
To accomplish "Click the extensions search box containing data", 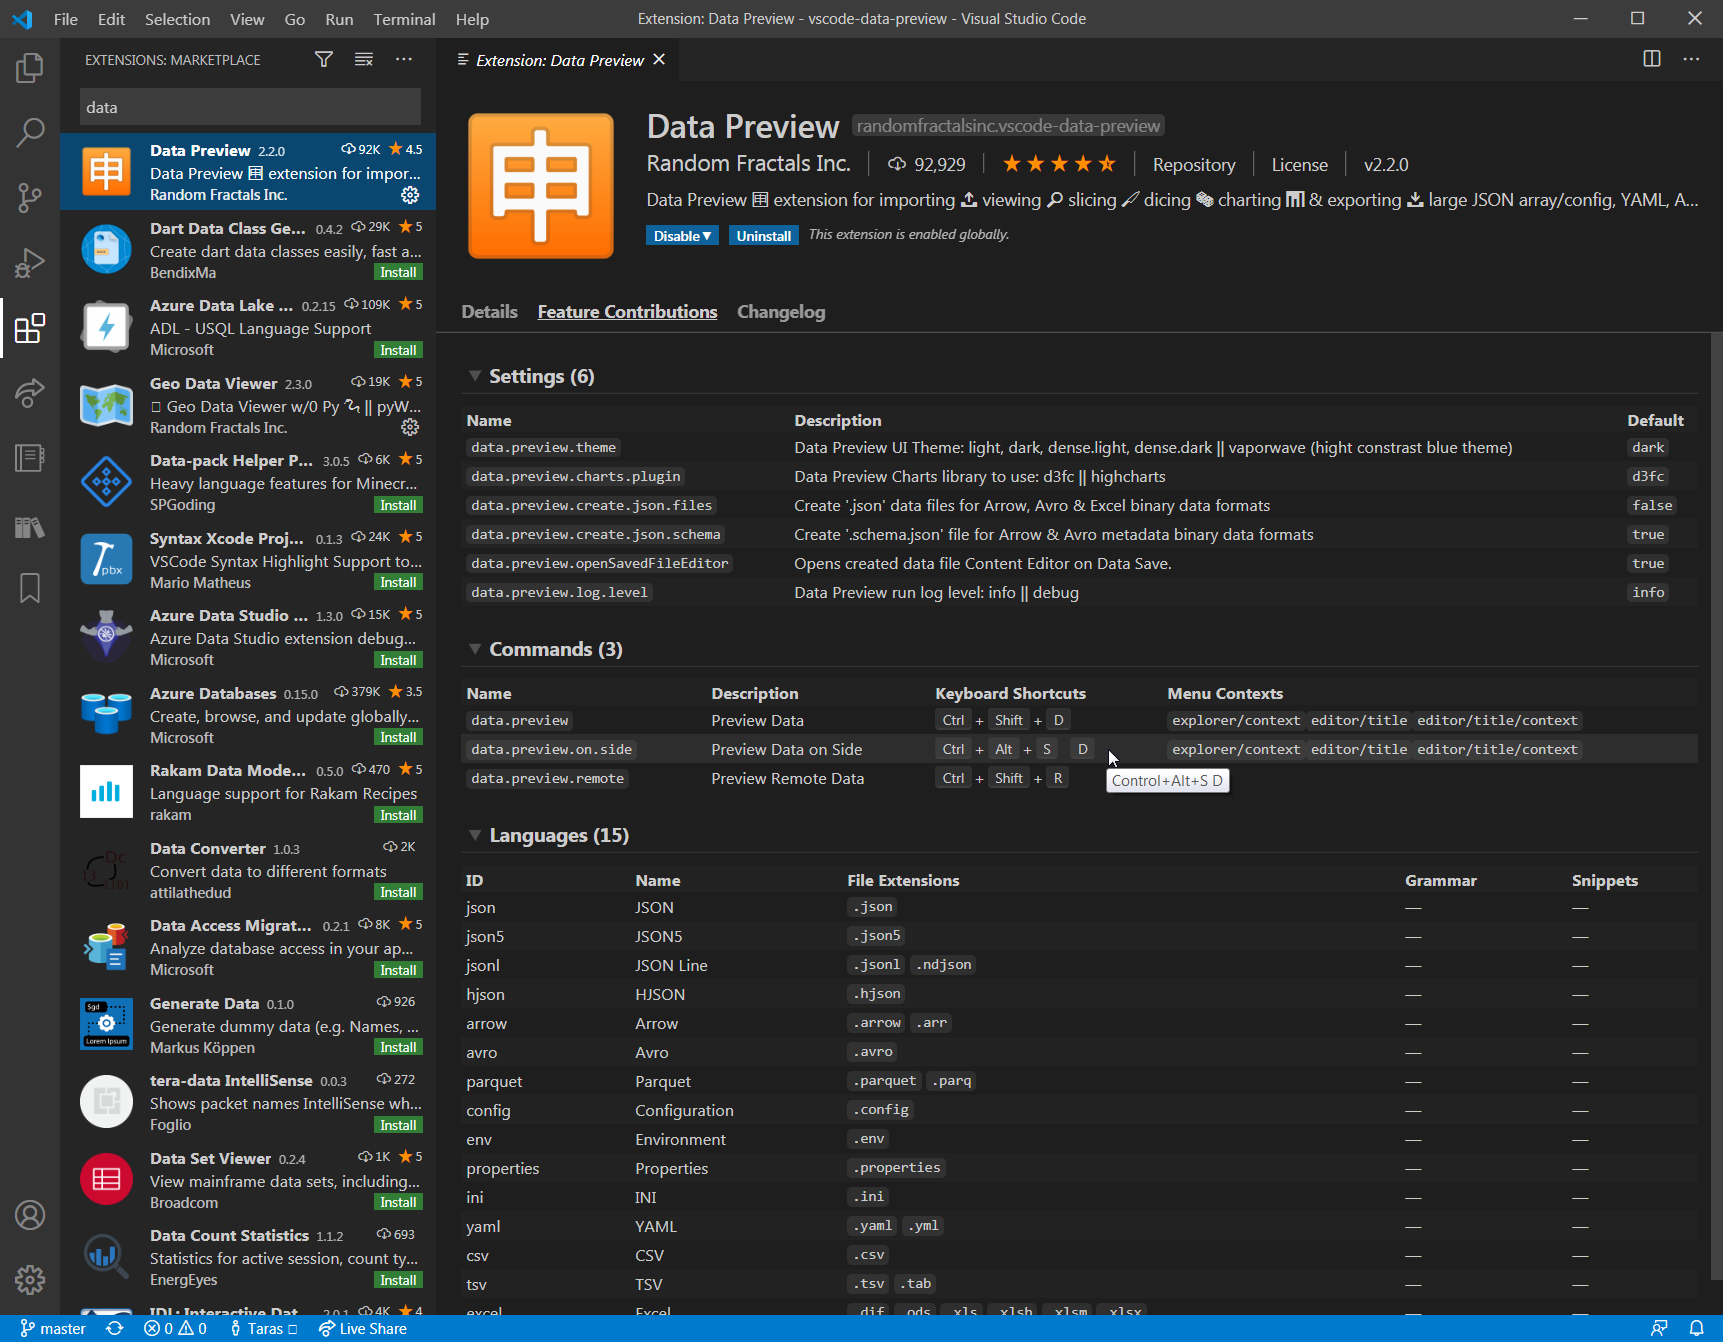I will coord(250,107).
